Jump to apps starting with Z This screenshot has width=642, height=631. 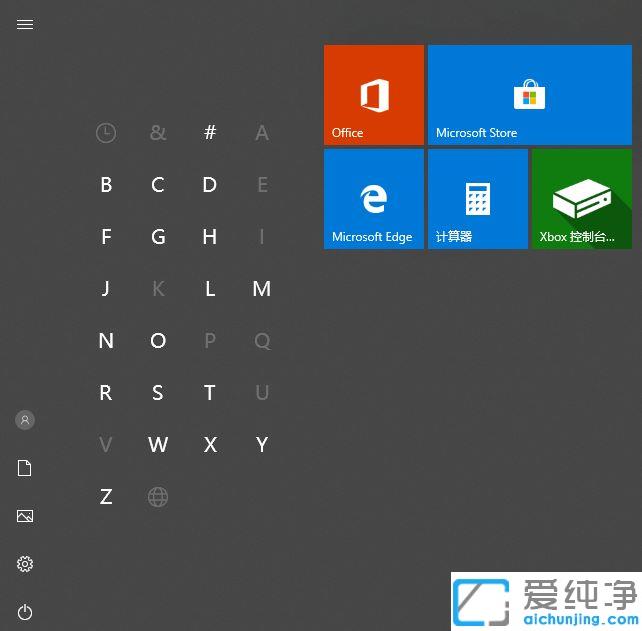106,497
